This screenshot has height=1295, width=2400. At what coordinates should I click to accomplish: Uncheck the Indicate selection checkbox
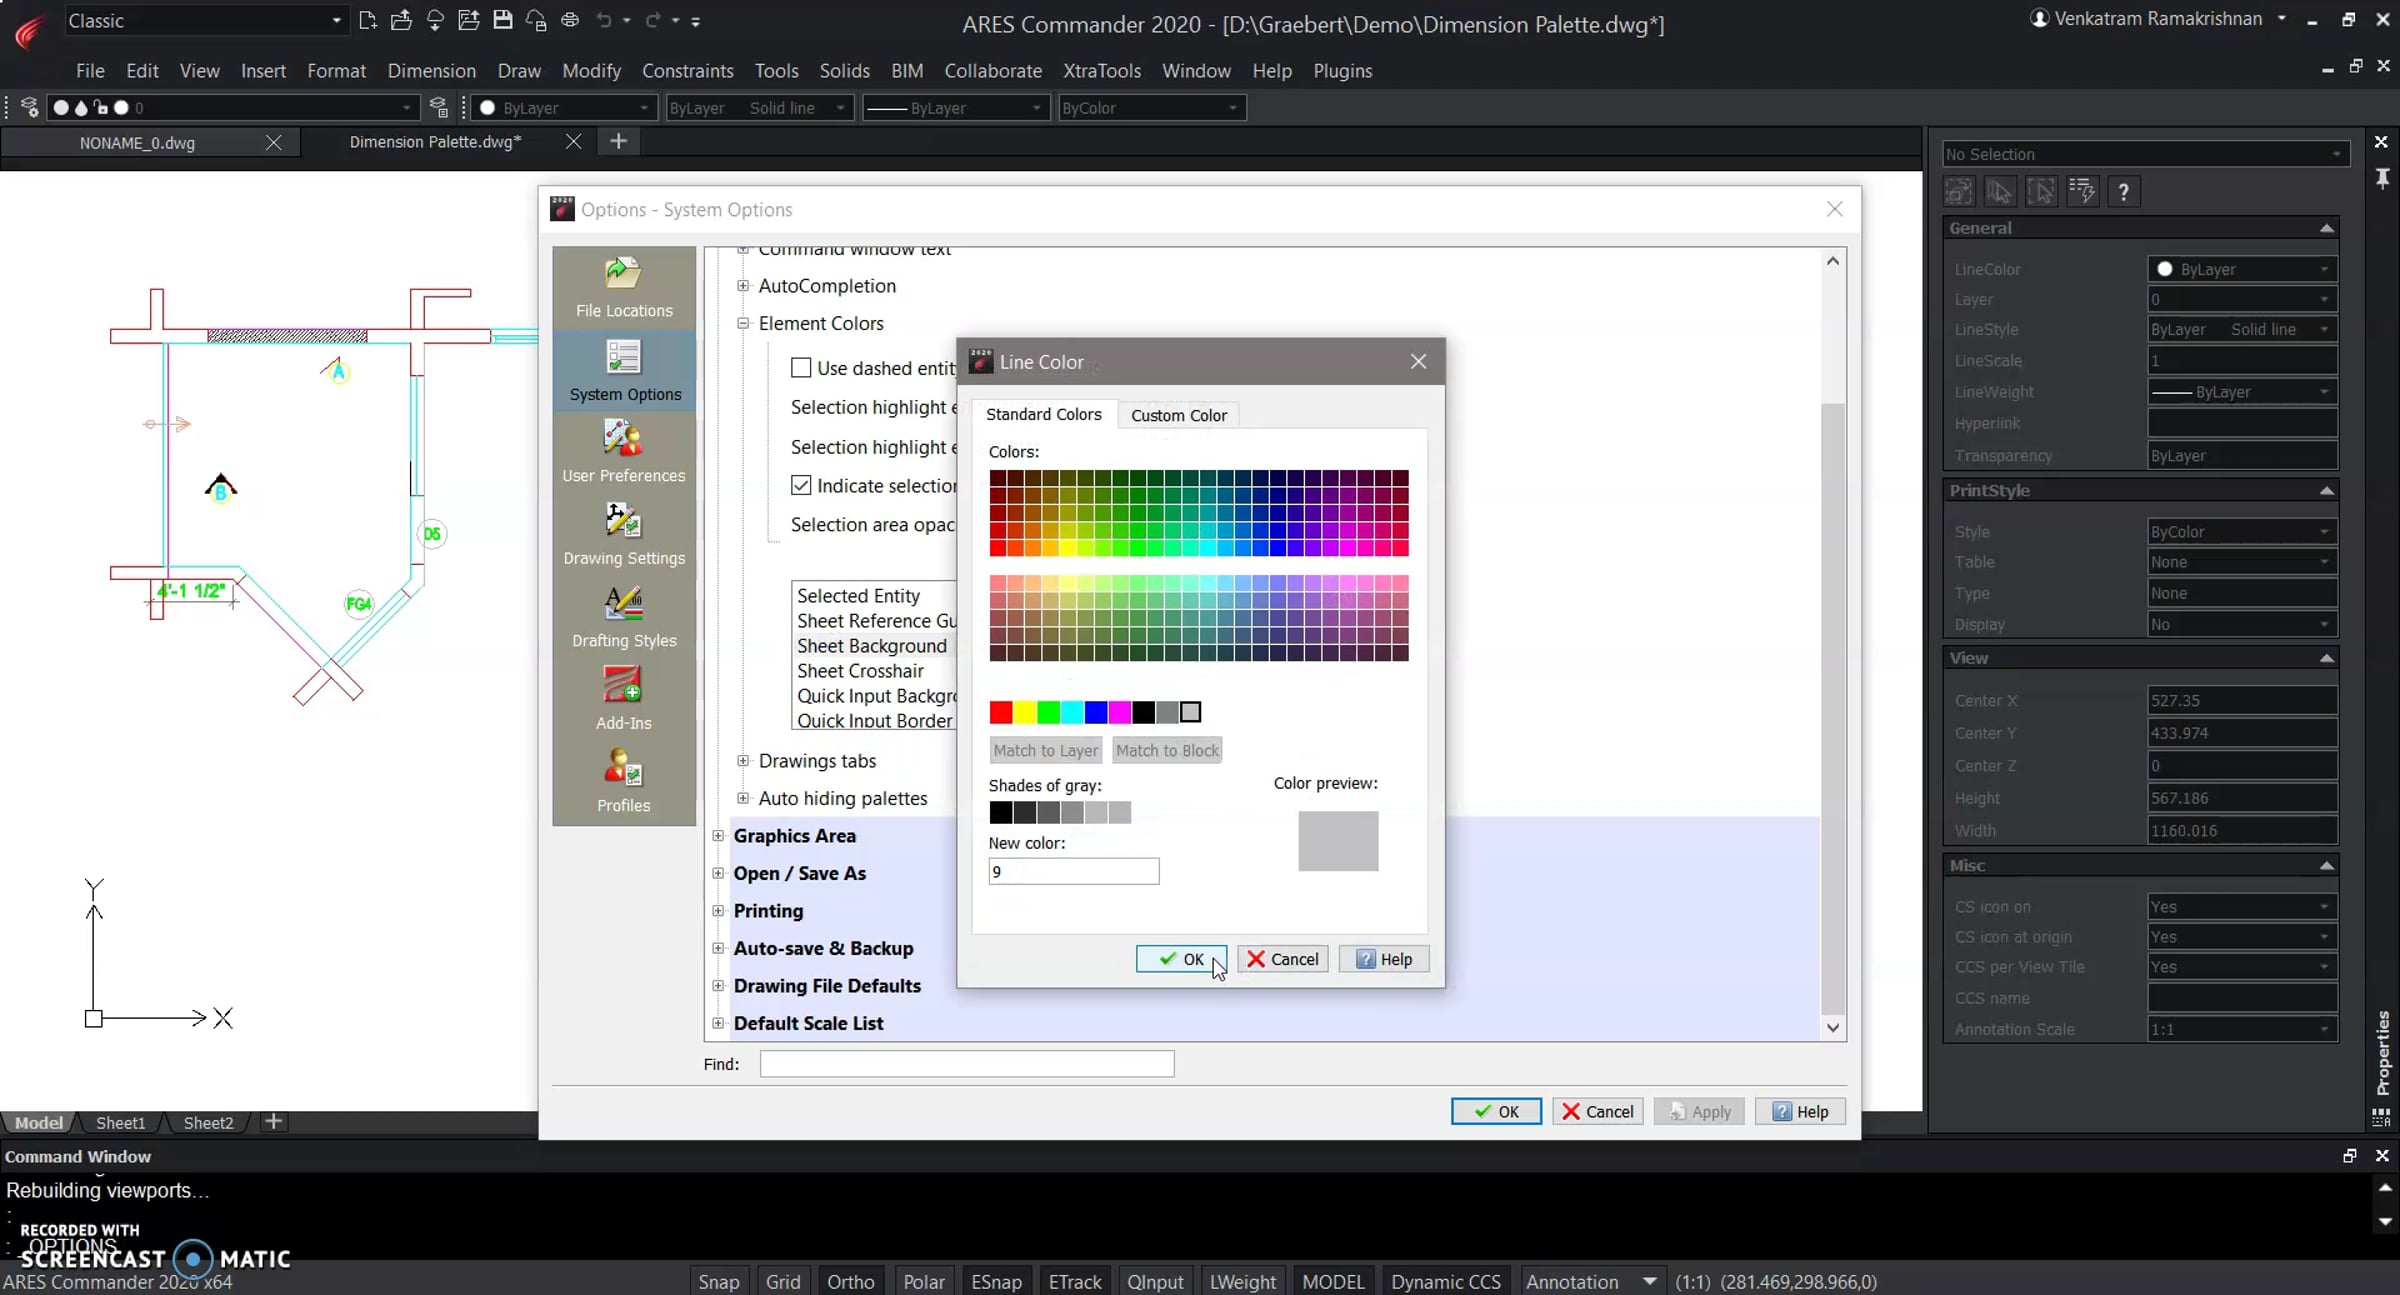(x=801, y=486)
